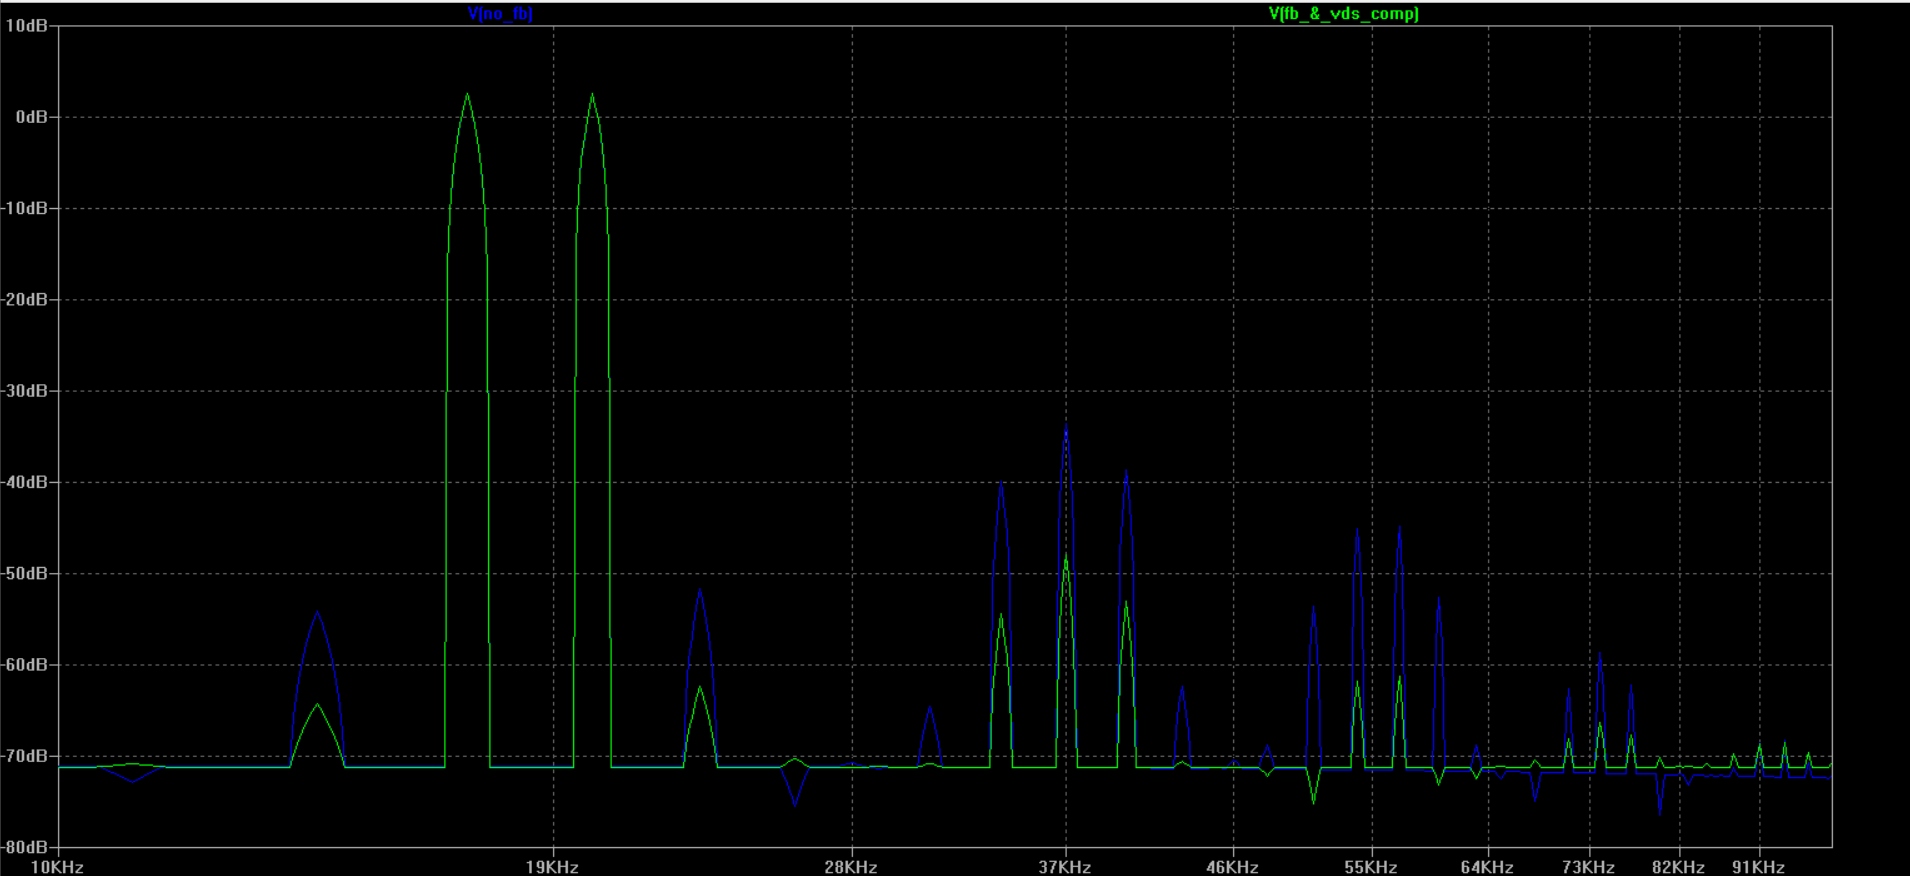Select the green V(fb_&_vds_comp) trace label

(x=1343, y=14)
